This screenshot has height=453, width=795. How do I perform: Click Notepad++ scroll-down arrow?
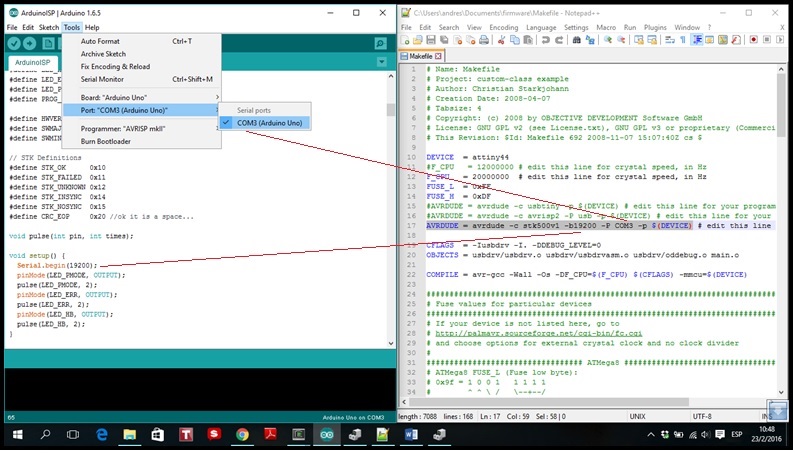(781, 392)
